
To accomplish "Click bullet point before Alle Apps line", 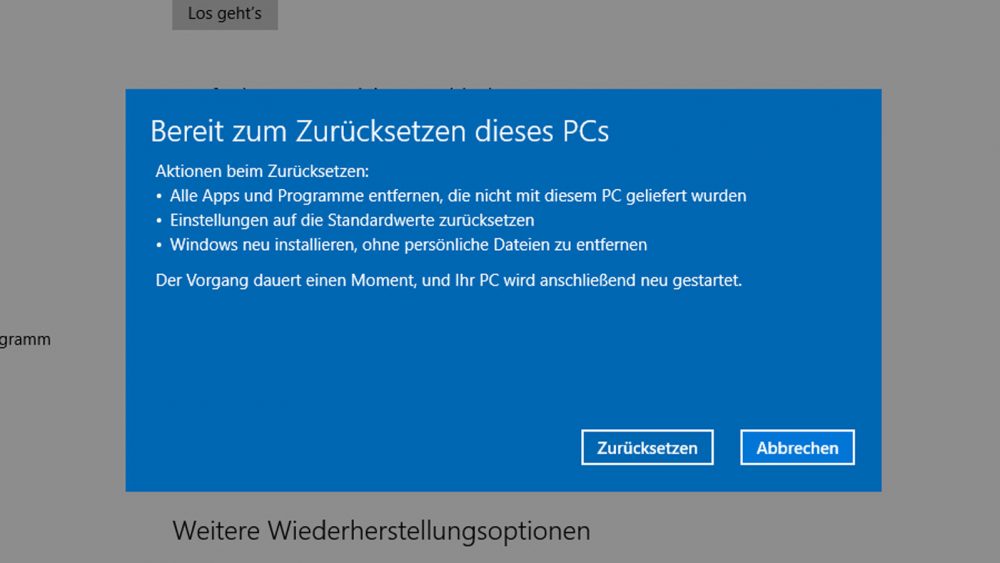I will coord(159,196).
